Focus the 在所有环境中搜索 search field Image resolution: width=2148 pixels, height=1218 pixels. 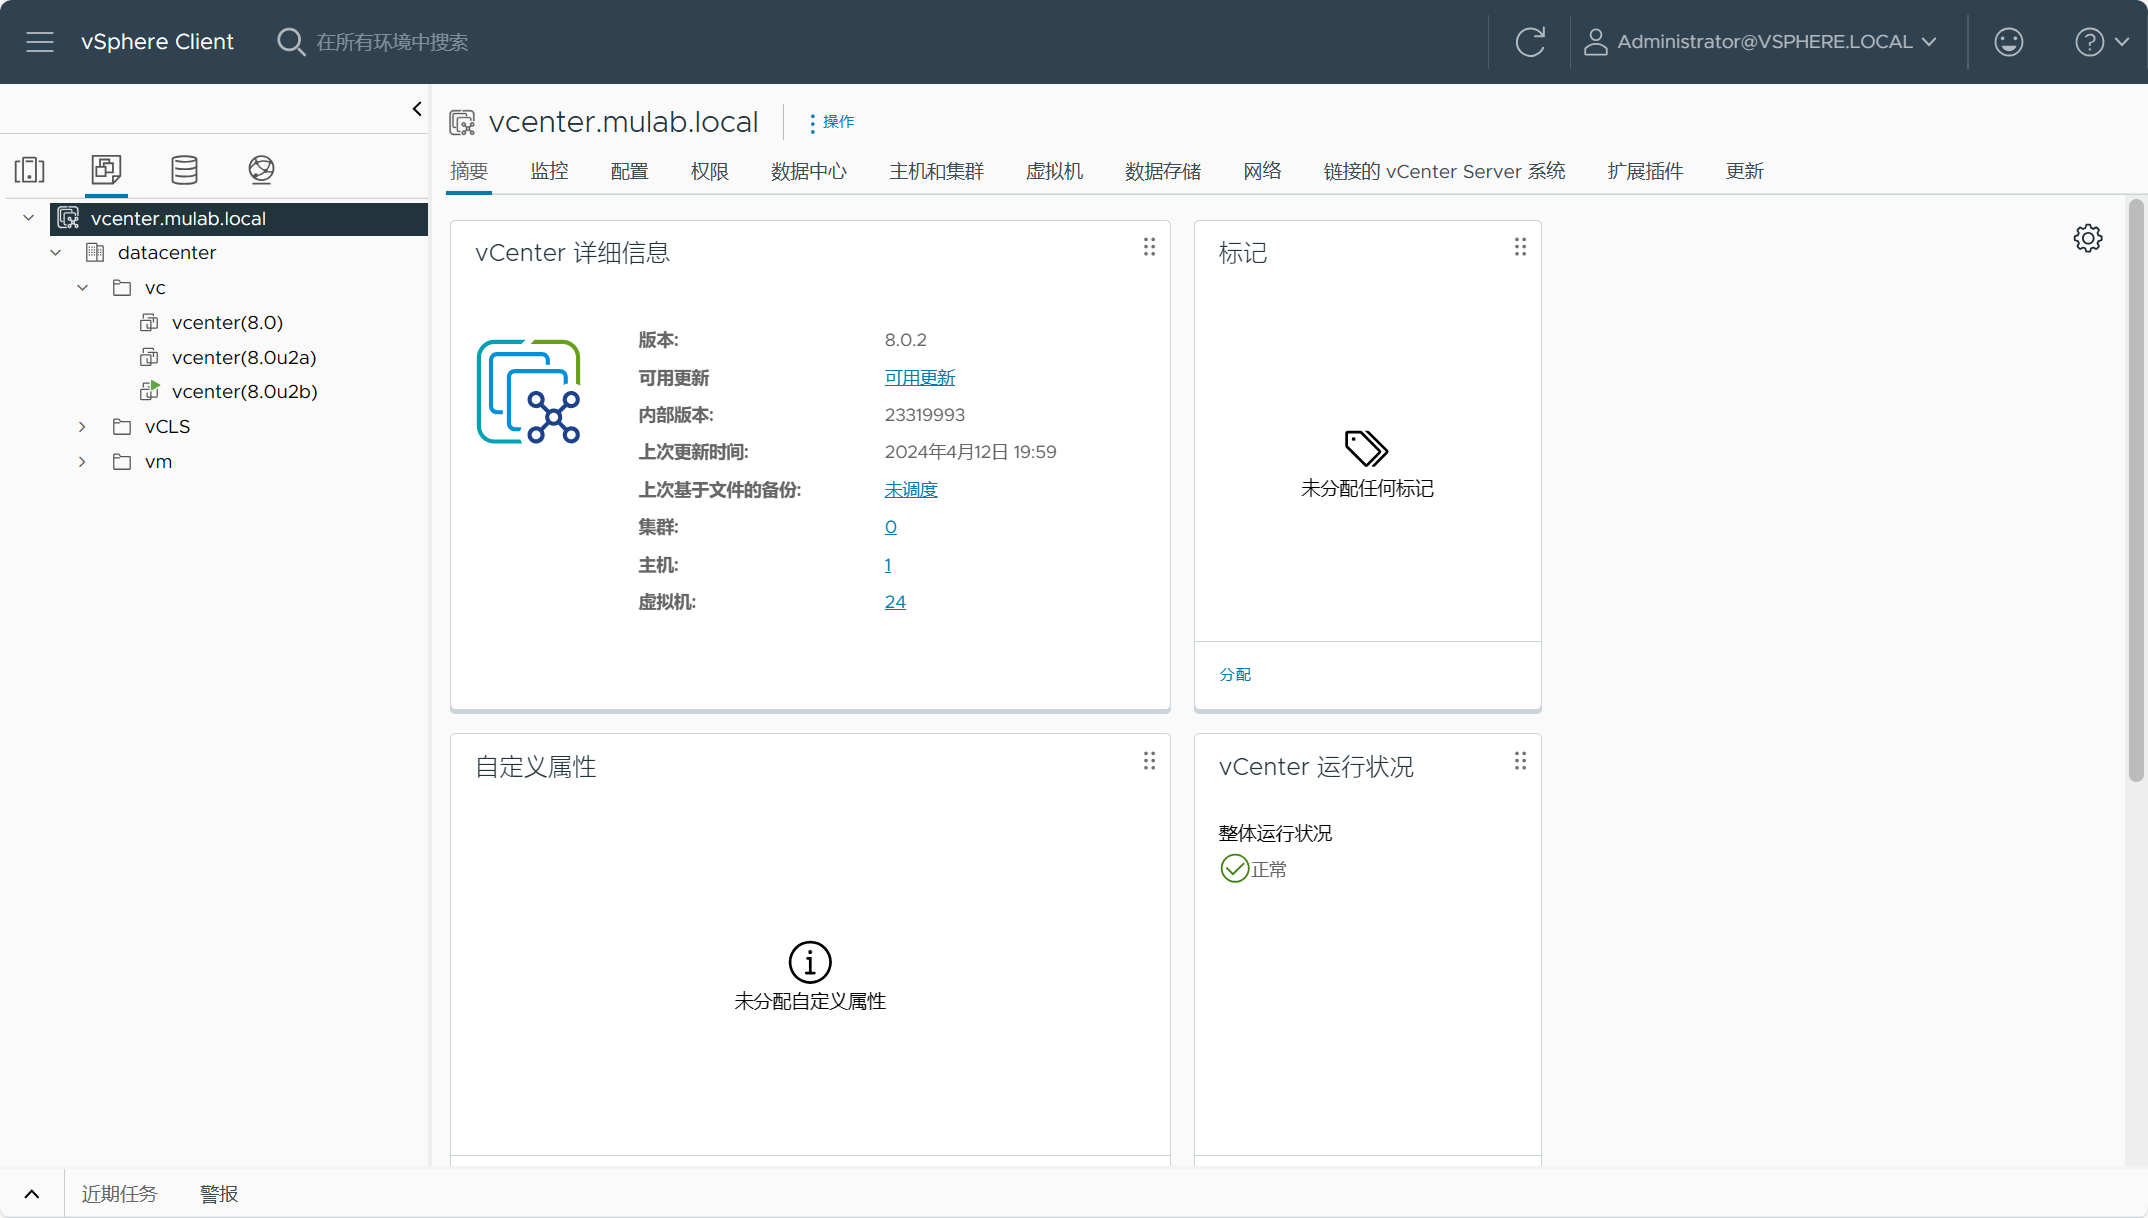point(392,42)
